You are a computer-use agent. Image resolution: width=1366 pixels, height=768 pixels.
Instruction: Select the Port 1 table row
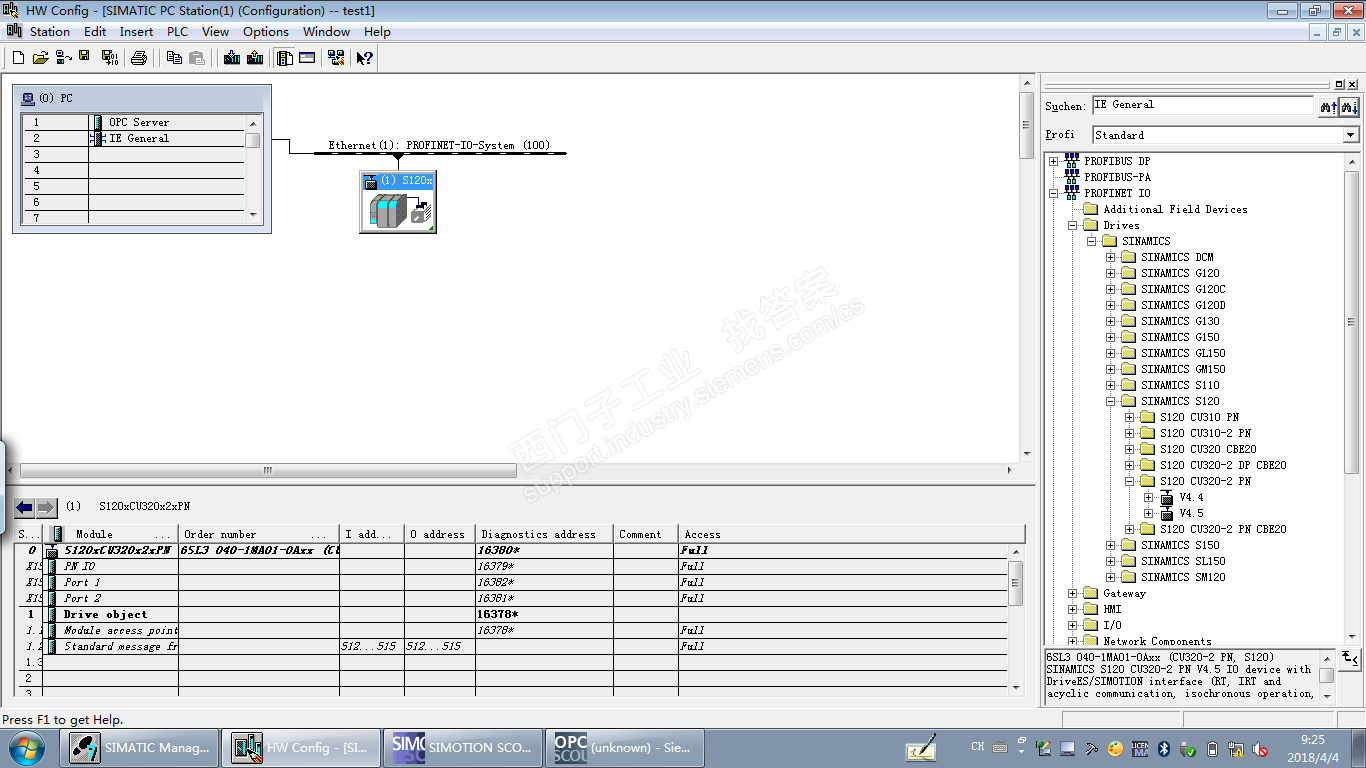click(x=511, y=582)
